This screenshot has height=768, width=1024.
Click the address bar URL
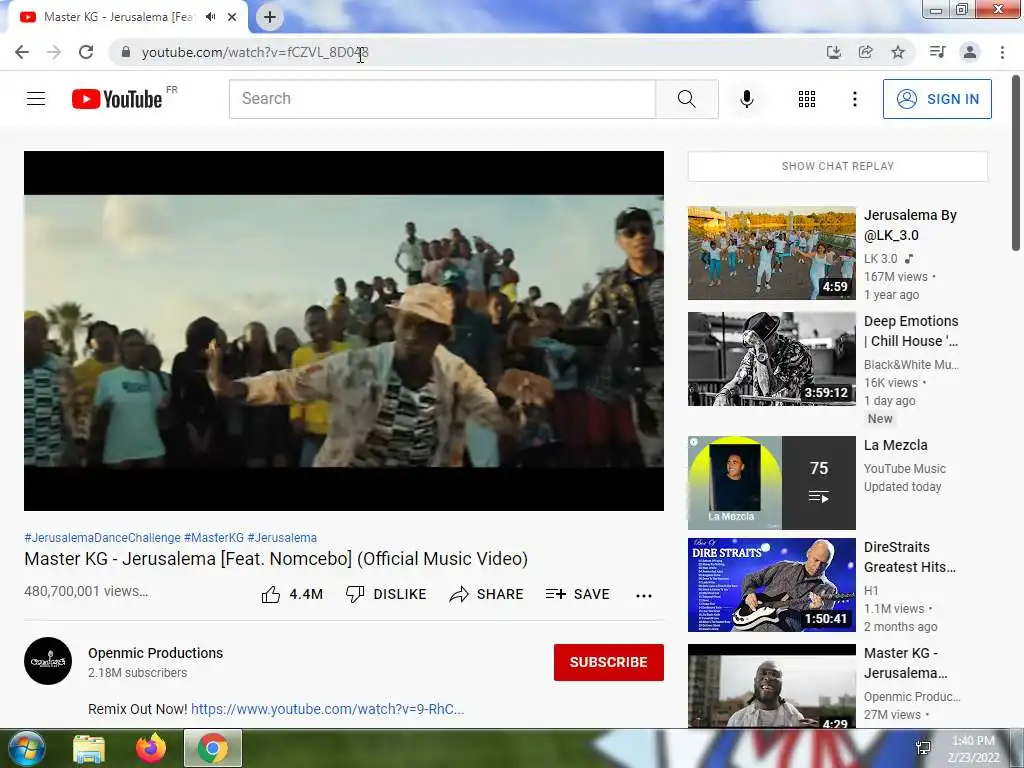pos(255,52)
